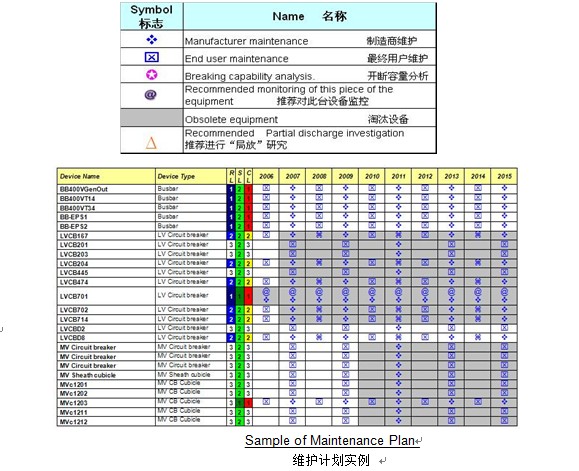This screenshot has height=471, width=579.
Task: Click LVCB714 manufacturer icon under 2013
Action: [x=451, y=319]
